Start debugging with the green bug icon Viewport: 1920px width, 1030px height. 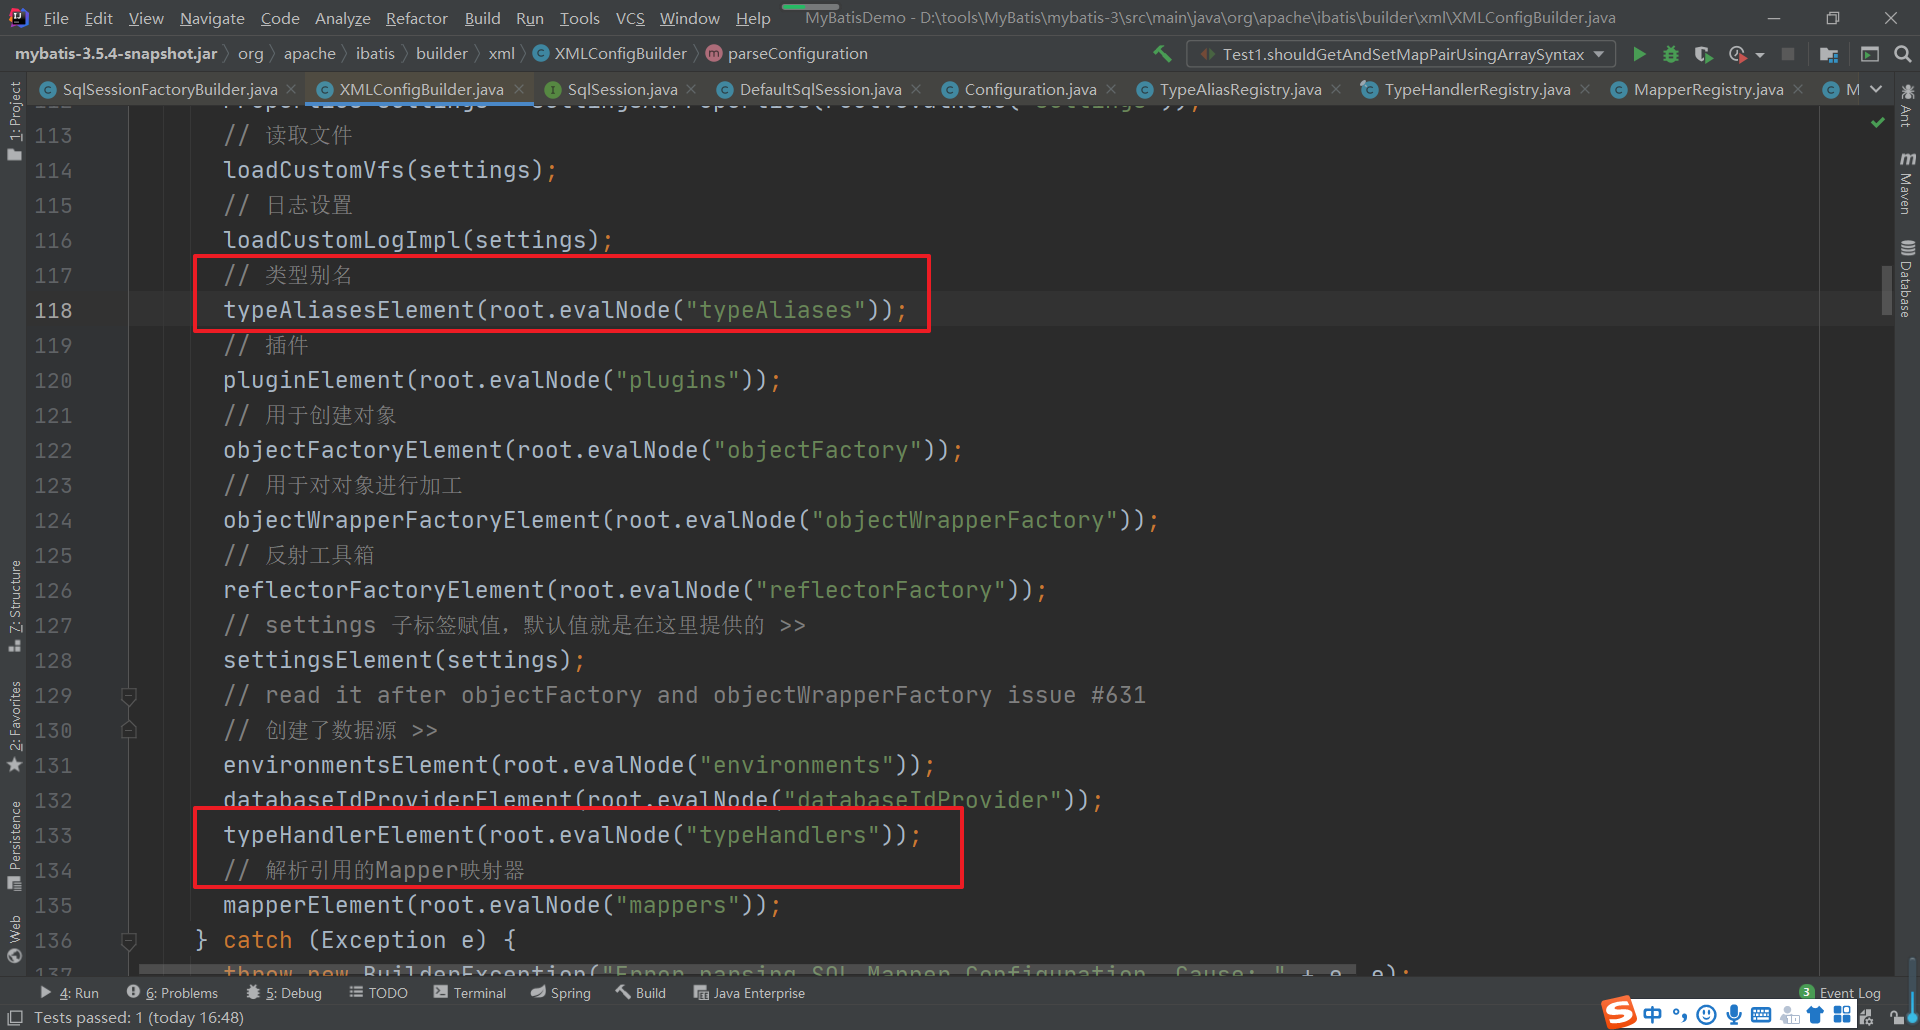[x=1670, y=54]
